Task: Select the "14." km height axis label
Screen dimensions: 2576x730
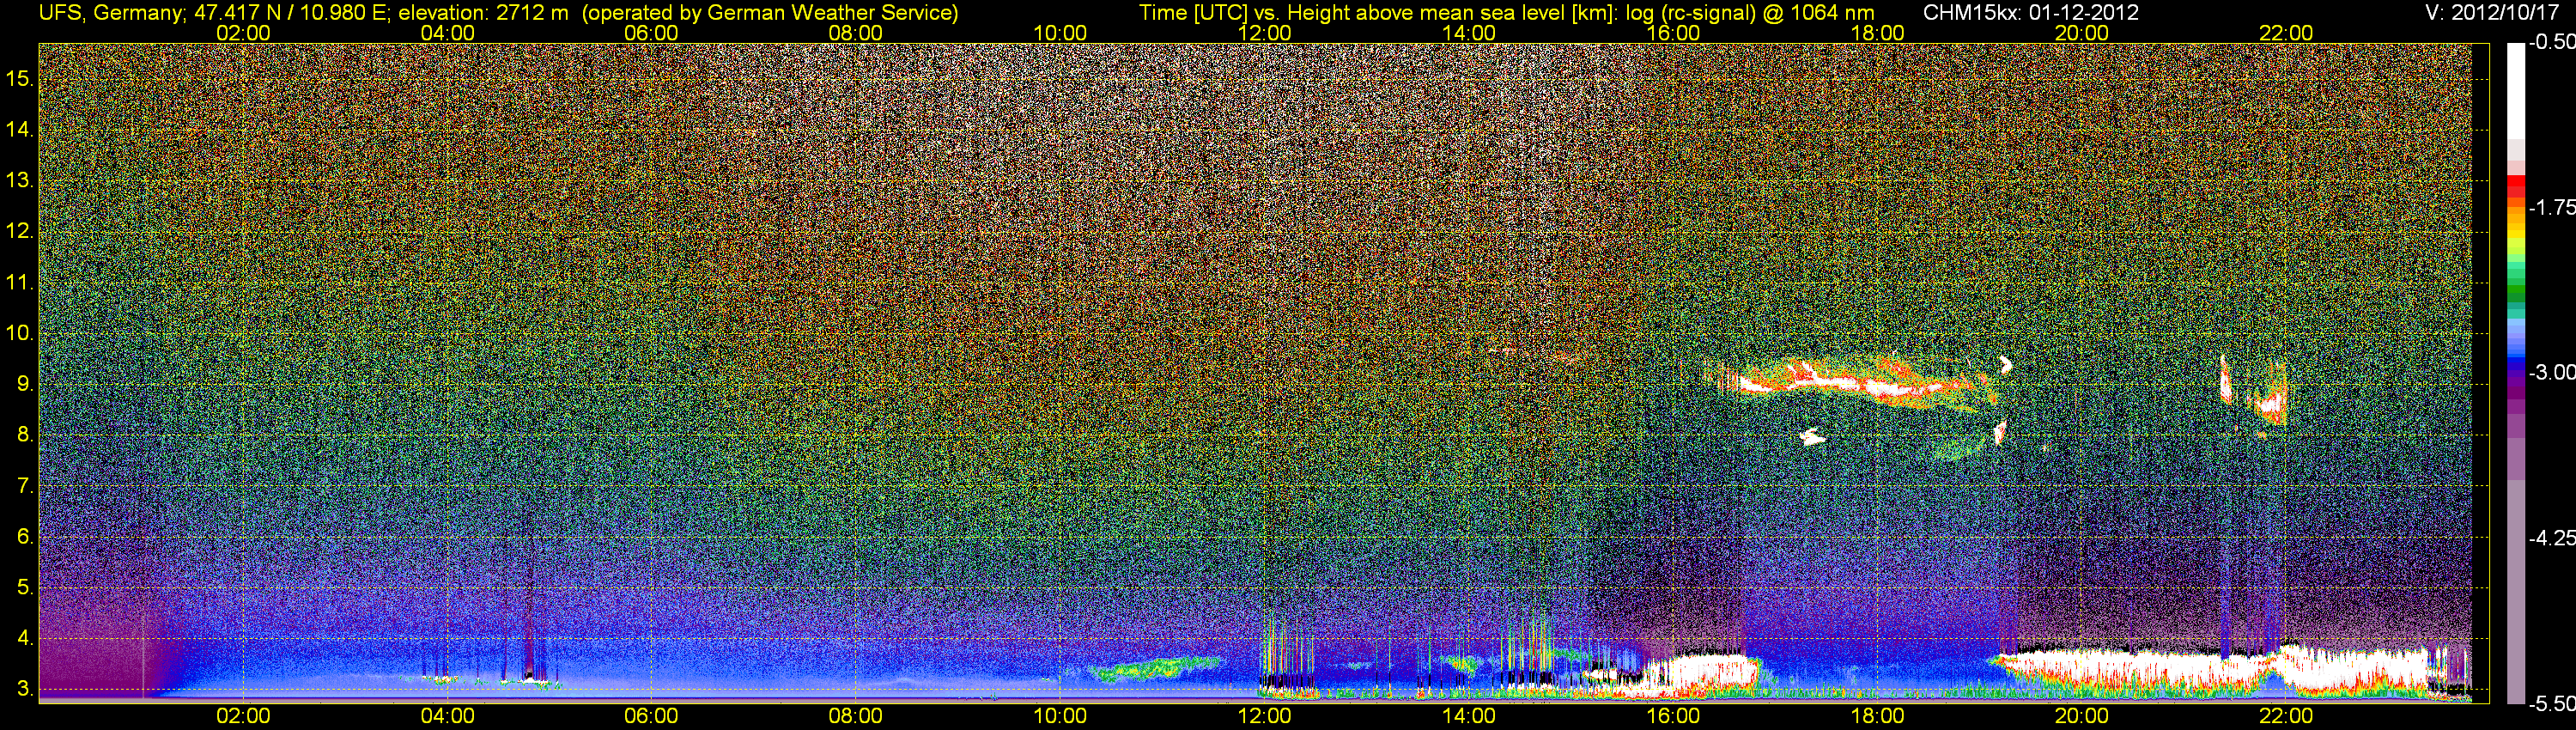Action: [20, 129]
